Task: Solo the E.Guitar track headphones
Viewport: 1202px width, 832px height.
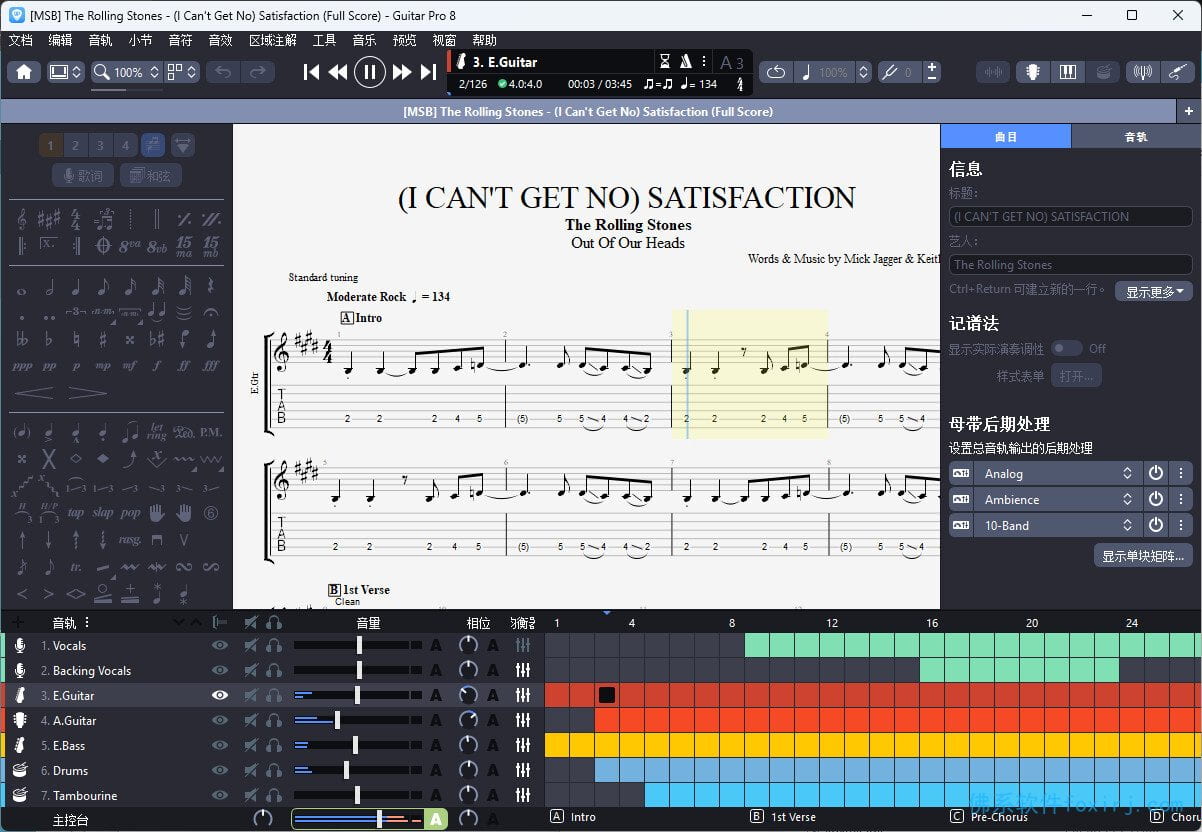Action: (274, 696)
